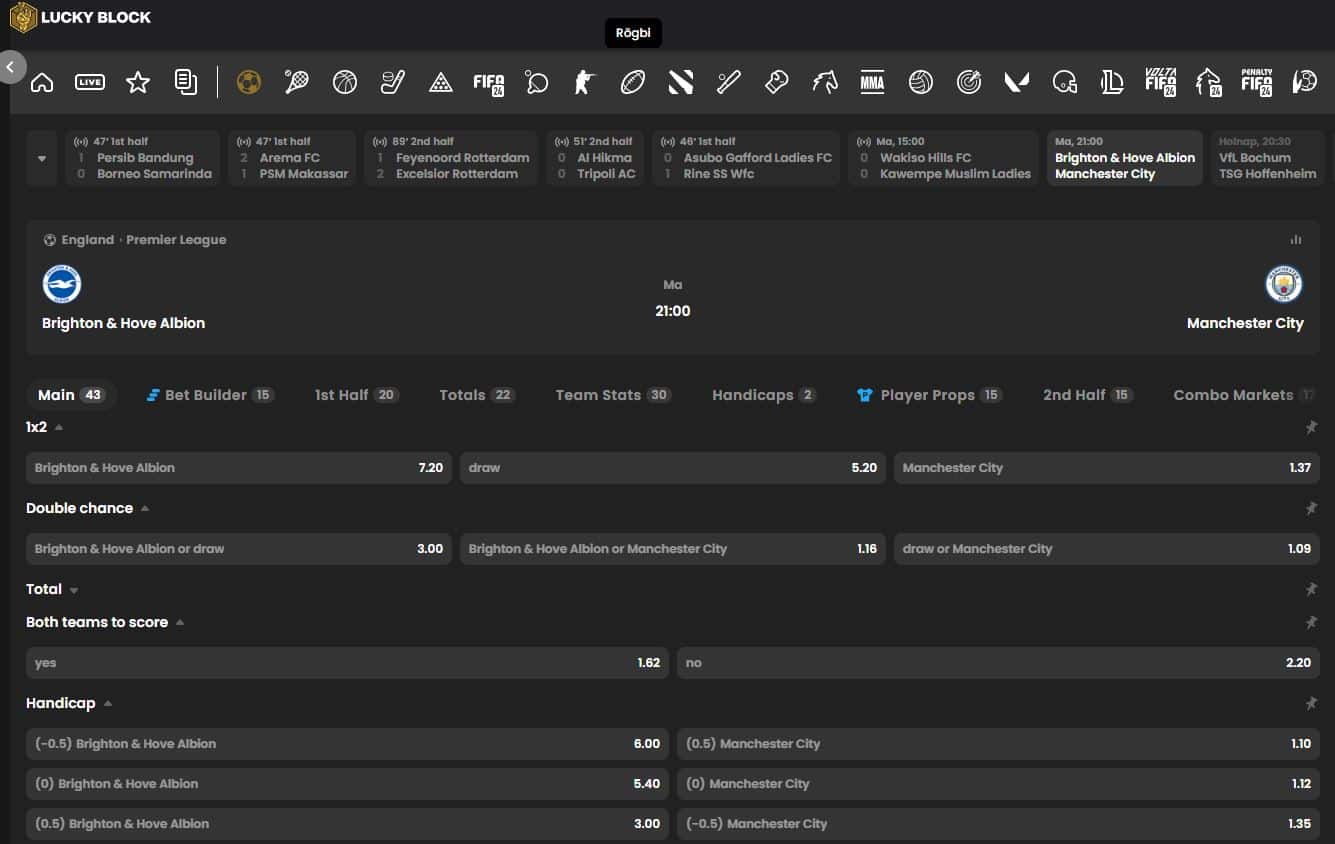This screenshot has width=1335, height=844.
Task: Select the table tennis paddle icon
Action: click(537, 82)
